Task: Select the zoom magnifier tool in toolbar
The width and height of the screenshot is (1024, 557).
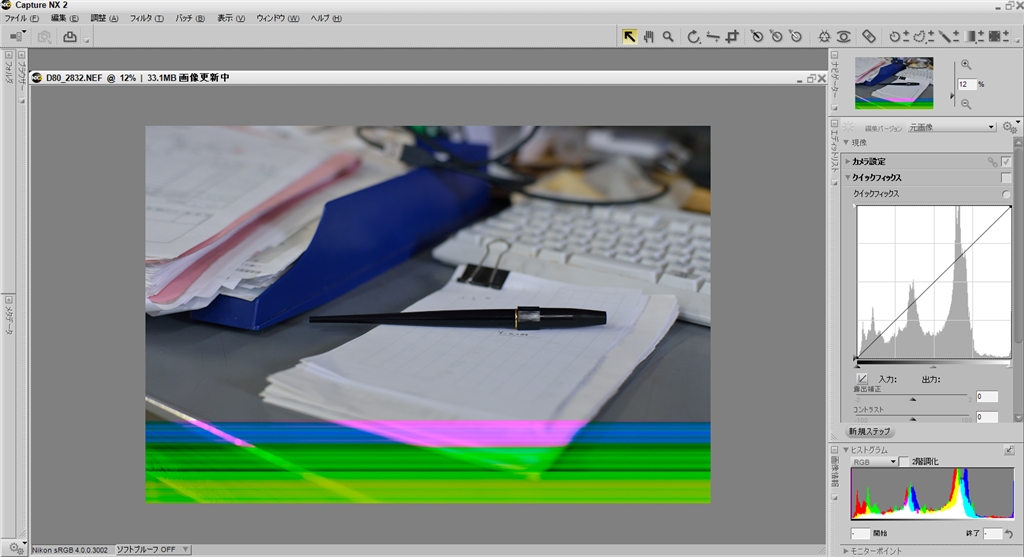Action: coord(667,37)
